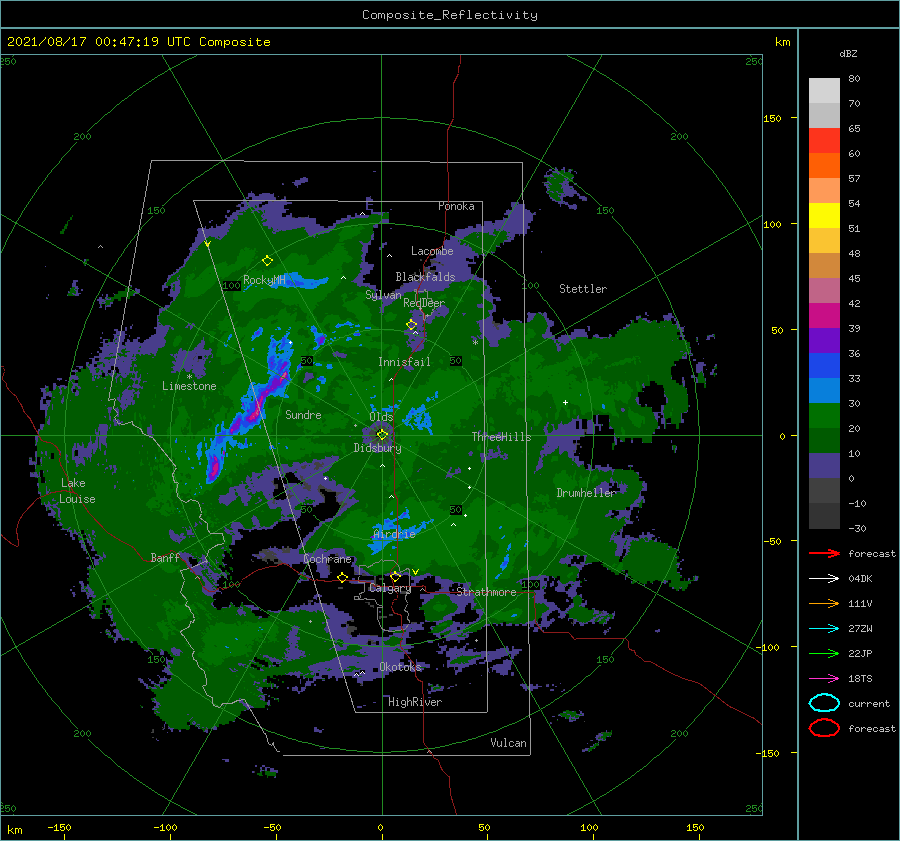Pick the slate purple 0–10 dBZ swatch
900x841 pixels.
tap(824, 465)
